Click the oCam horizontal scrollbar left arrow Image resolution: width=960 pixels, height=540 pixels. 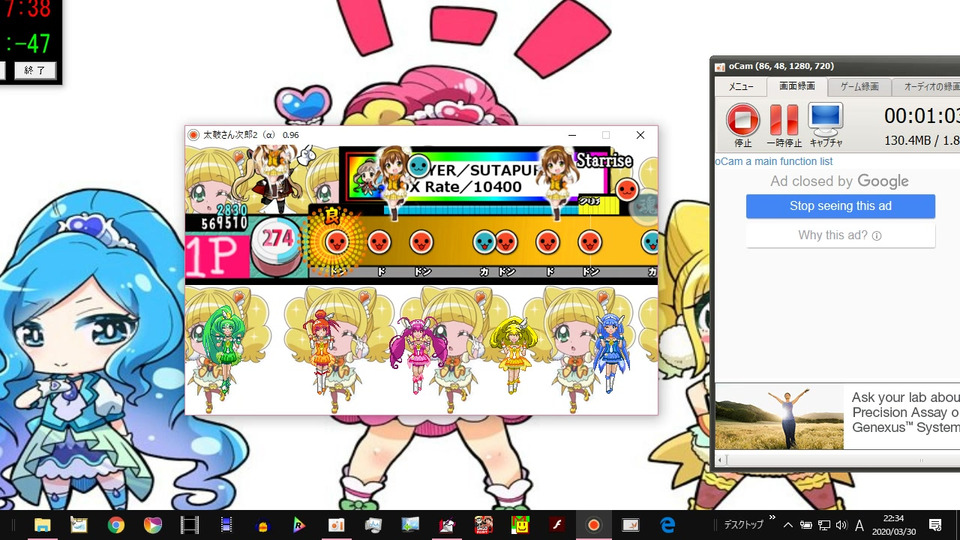720,459
